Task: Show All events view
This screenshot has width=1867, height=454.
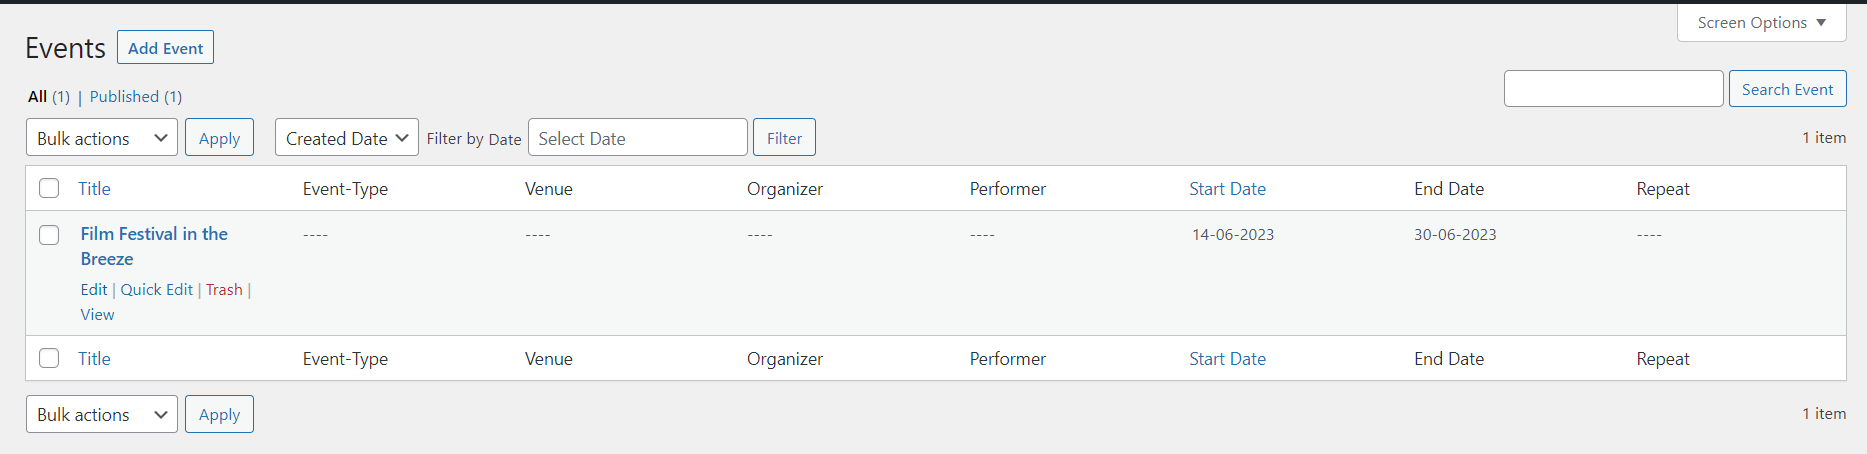Action: [x=38, y=97]
